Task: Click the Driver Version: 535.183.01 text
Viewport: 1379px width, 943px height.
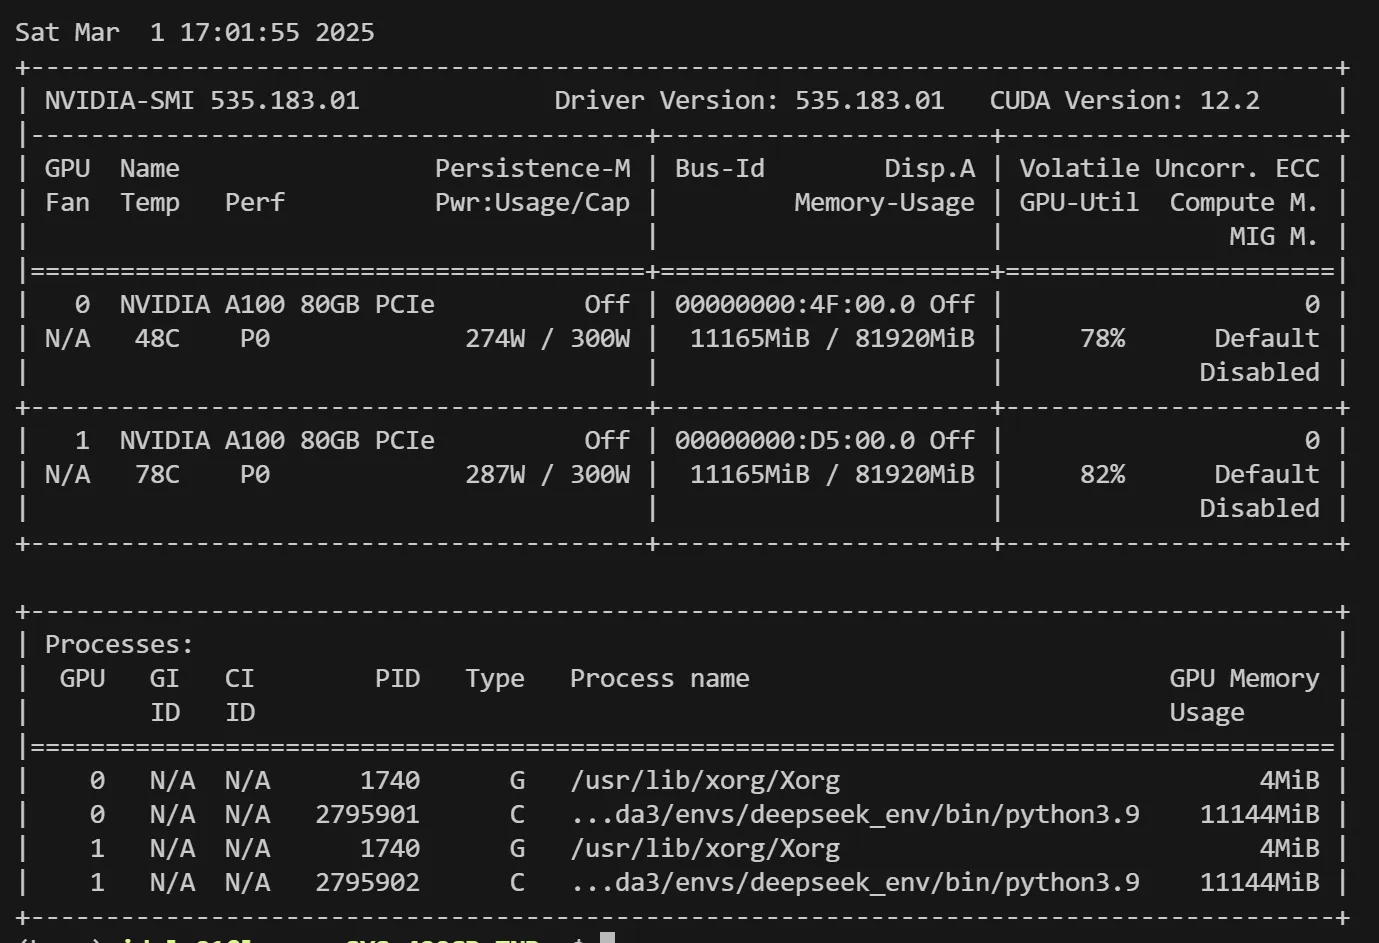Action: 749,100
